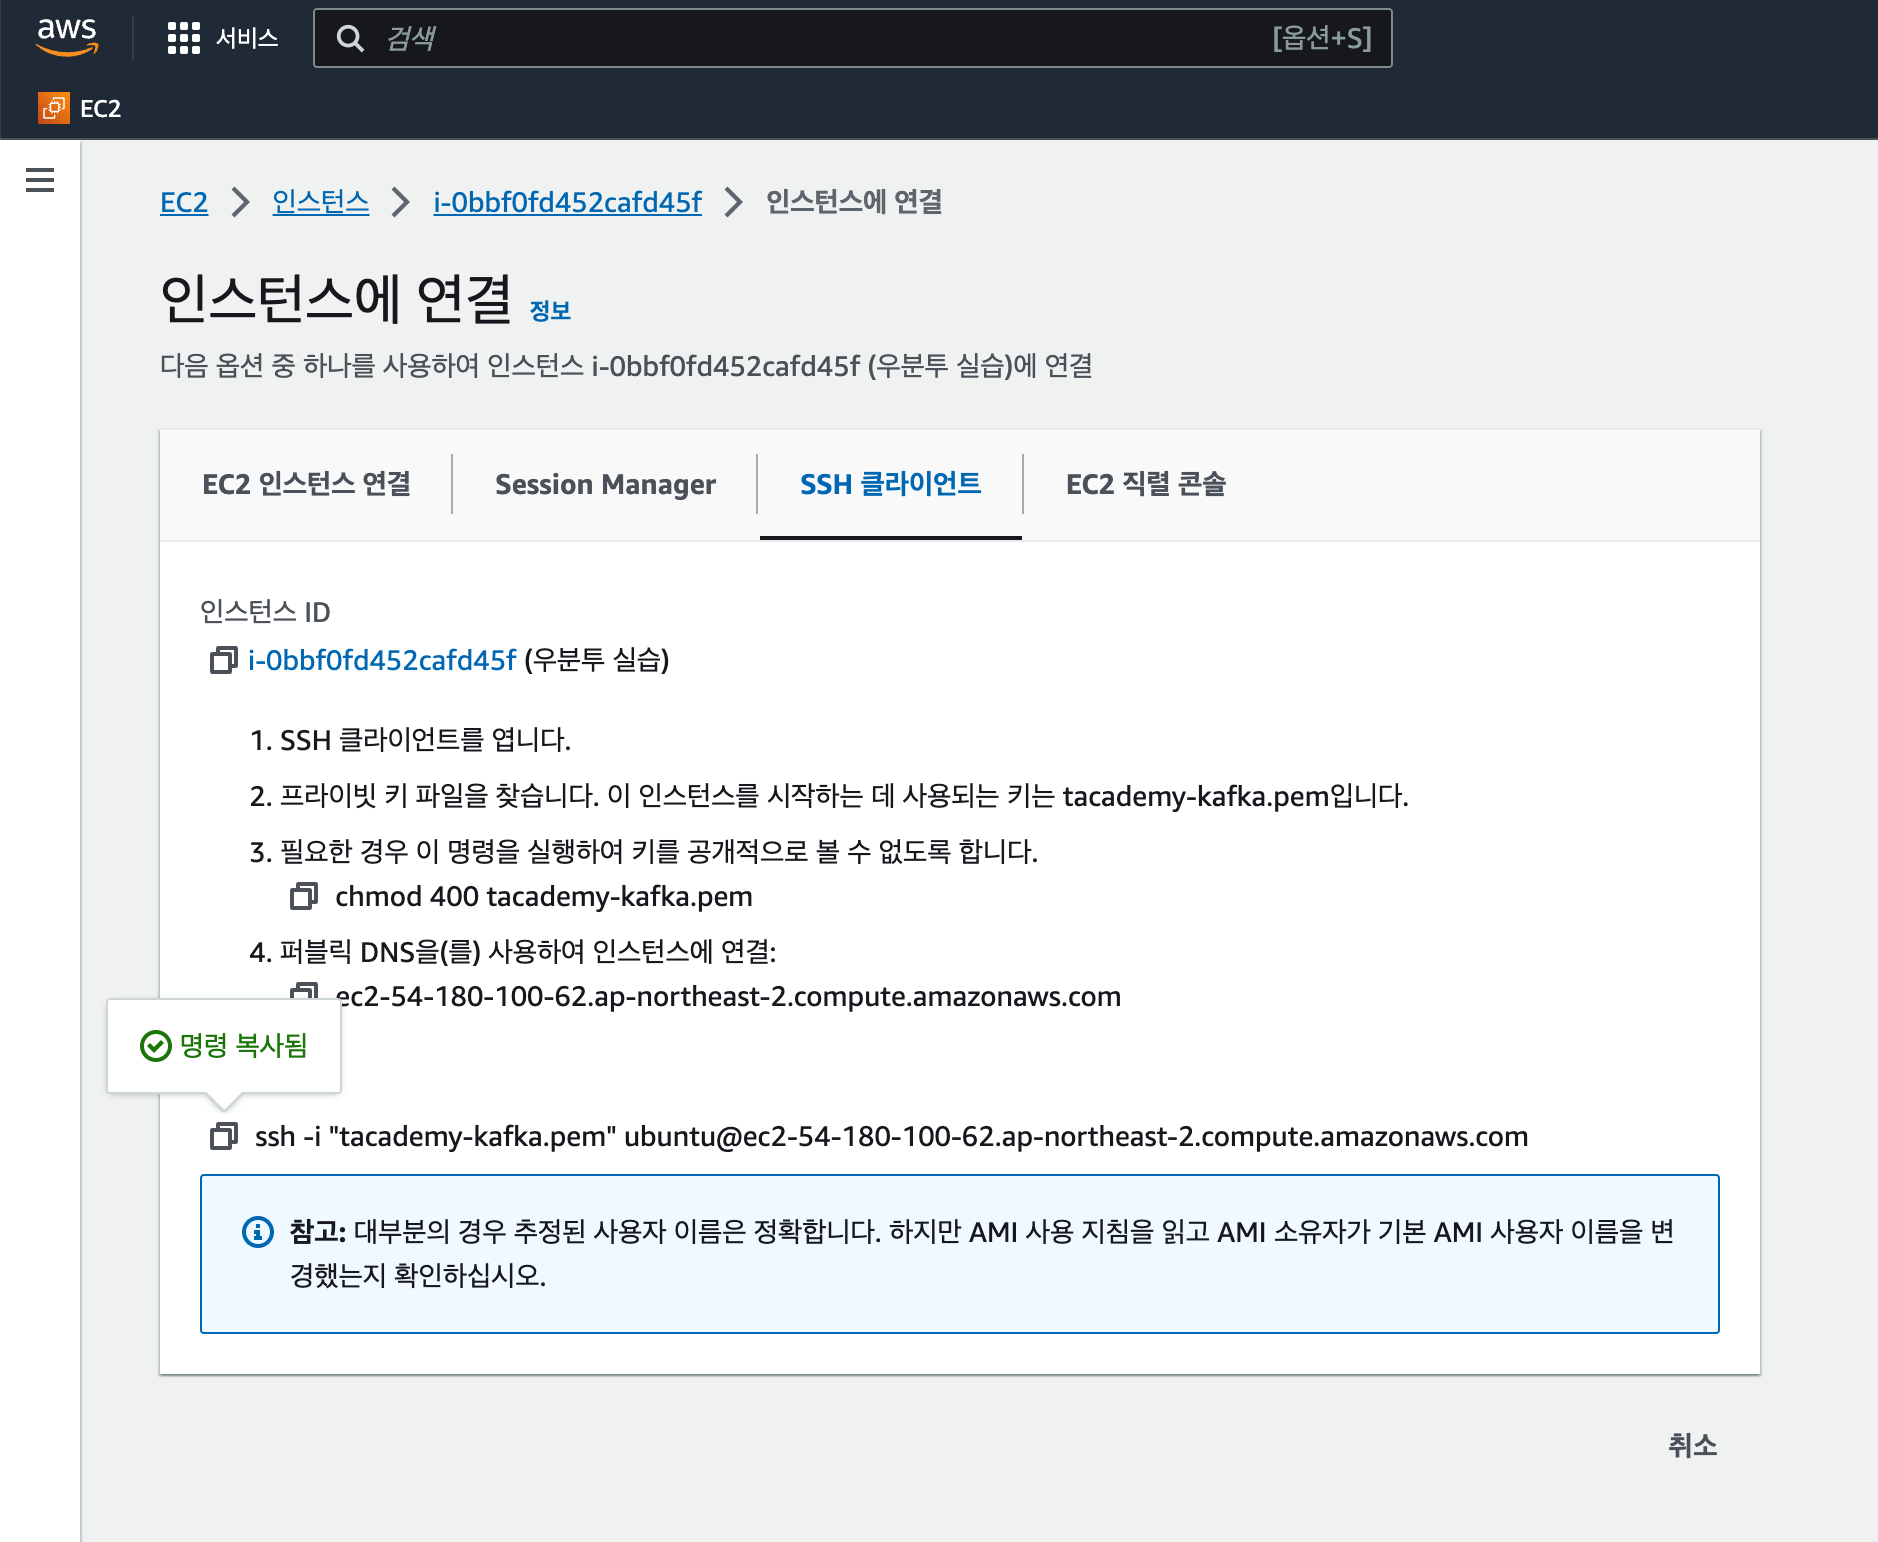This screenshot has width=1878, height=1542.
Task: Click the breadcrumb text 인스턴스에 연결
Action: [x=854, y=202]
